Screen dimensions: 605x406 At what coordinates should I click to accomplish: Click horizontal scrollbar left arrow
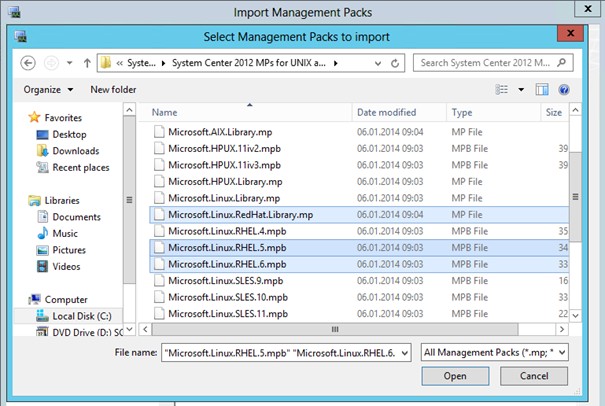[145, 329]
